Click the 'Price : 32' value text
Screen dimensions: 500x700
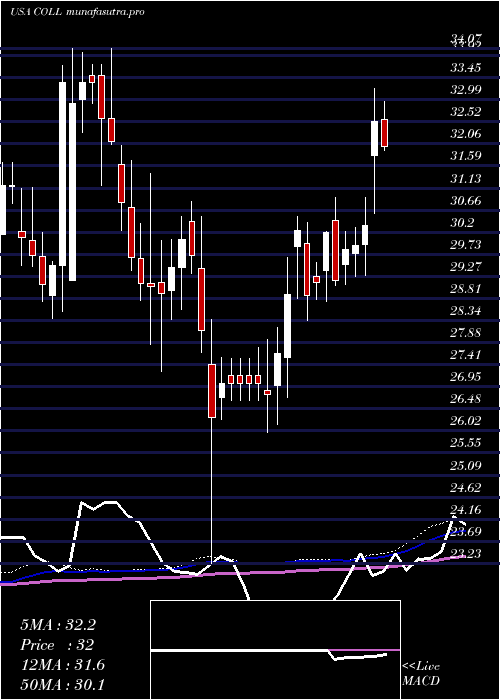57,645
